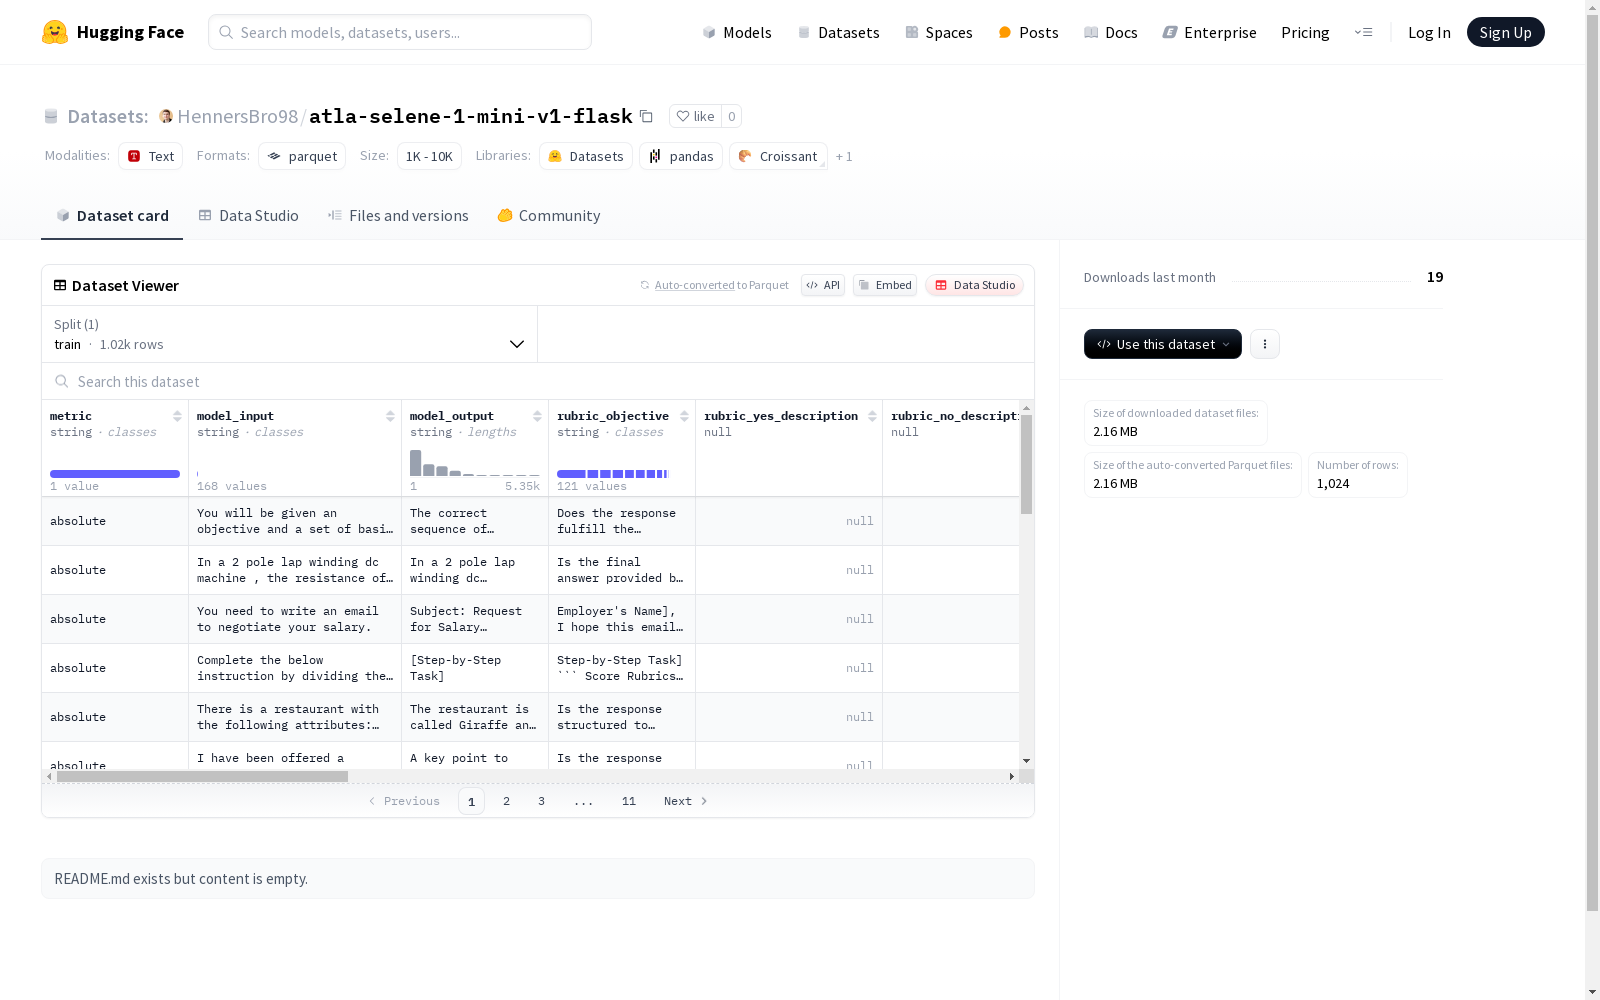The width and height of the screenshot is (1600, 1000).
Task: Click the like count 0
Action: tap(732, 116)
